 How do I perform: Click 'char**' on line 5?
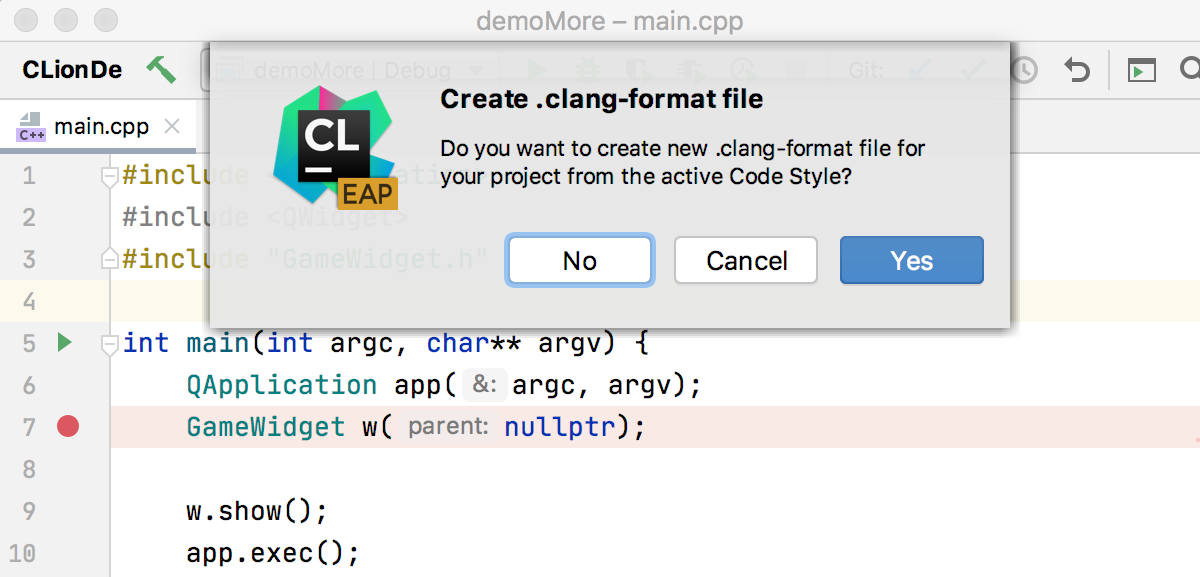[474, 343]
